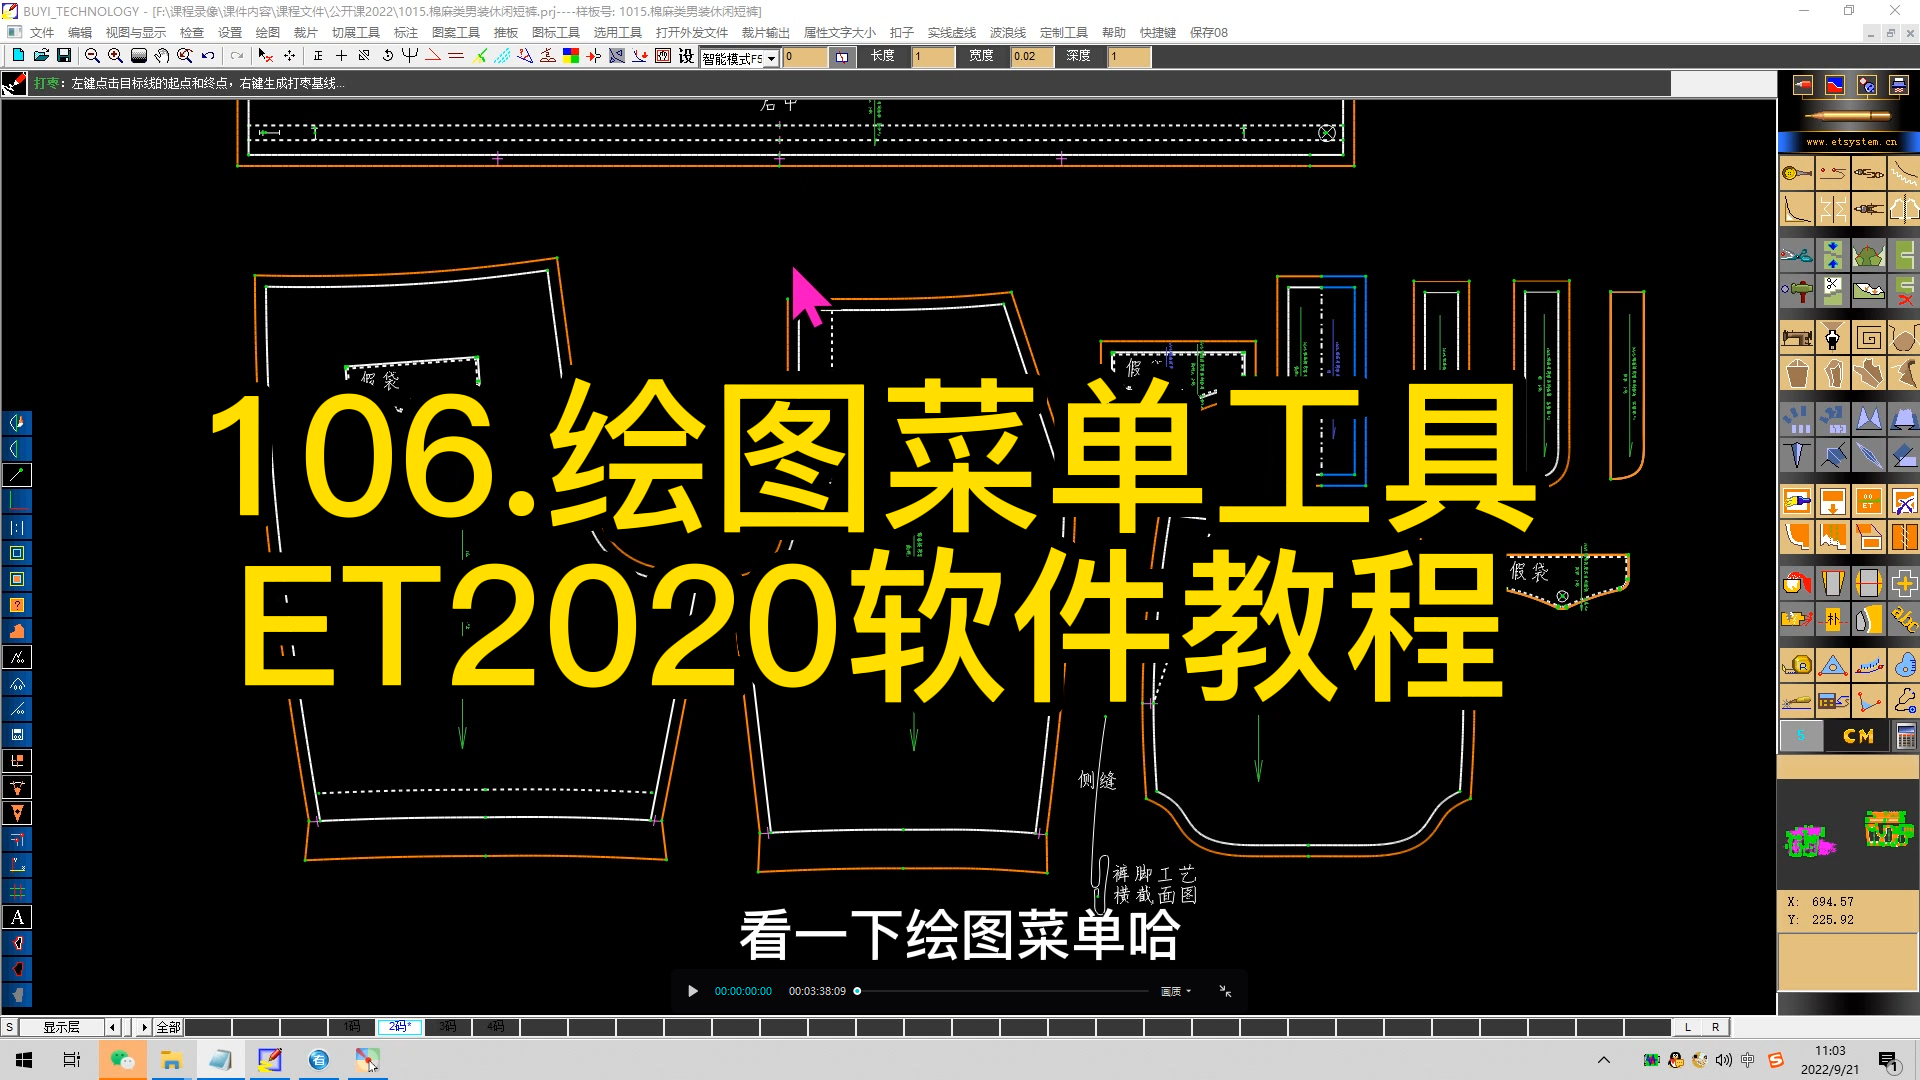Click the 保存08 menu item

coord(1209,33)
